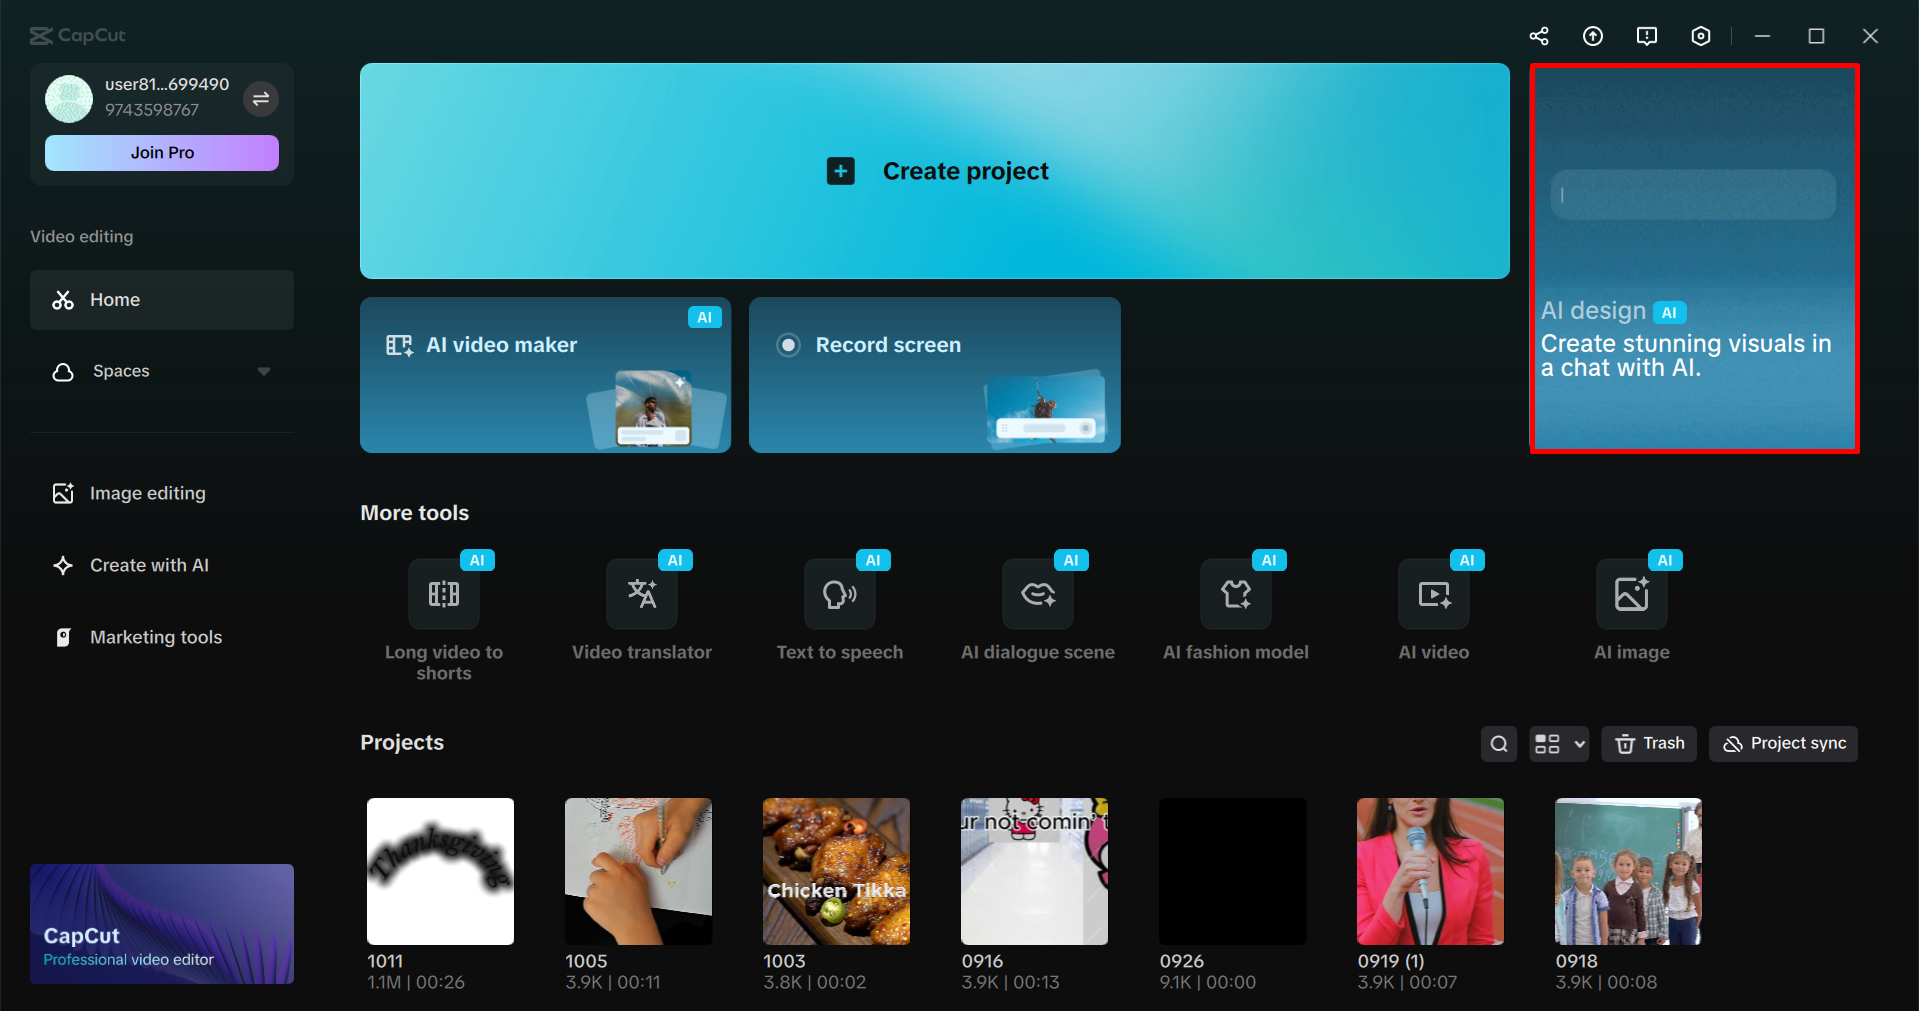Click the Projects heading
Image resolution: width=1919 pixels, height=1011 pixels.
coord(402,743)
